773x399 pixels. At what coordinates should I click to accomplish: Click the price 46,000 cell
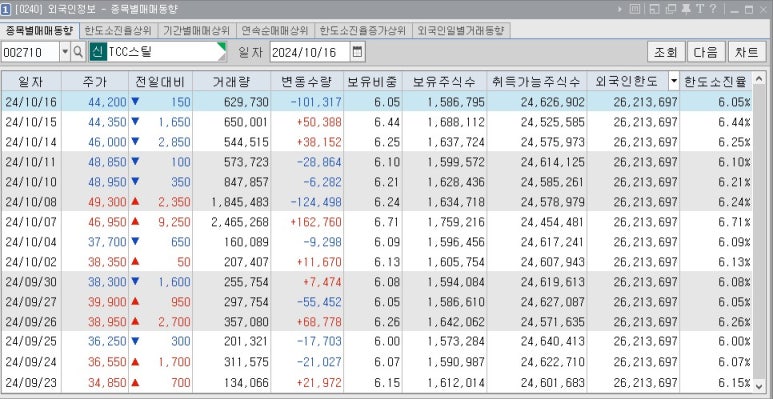tap(95, 142)
